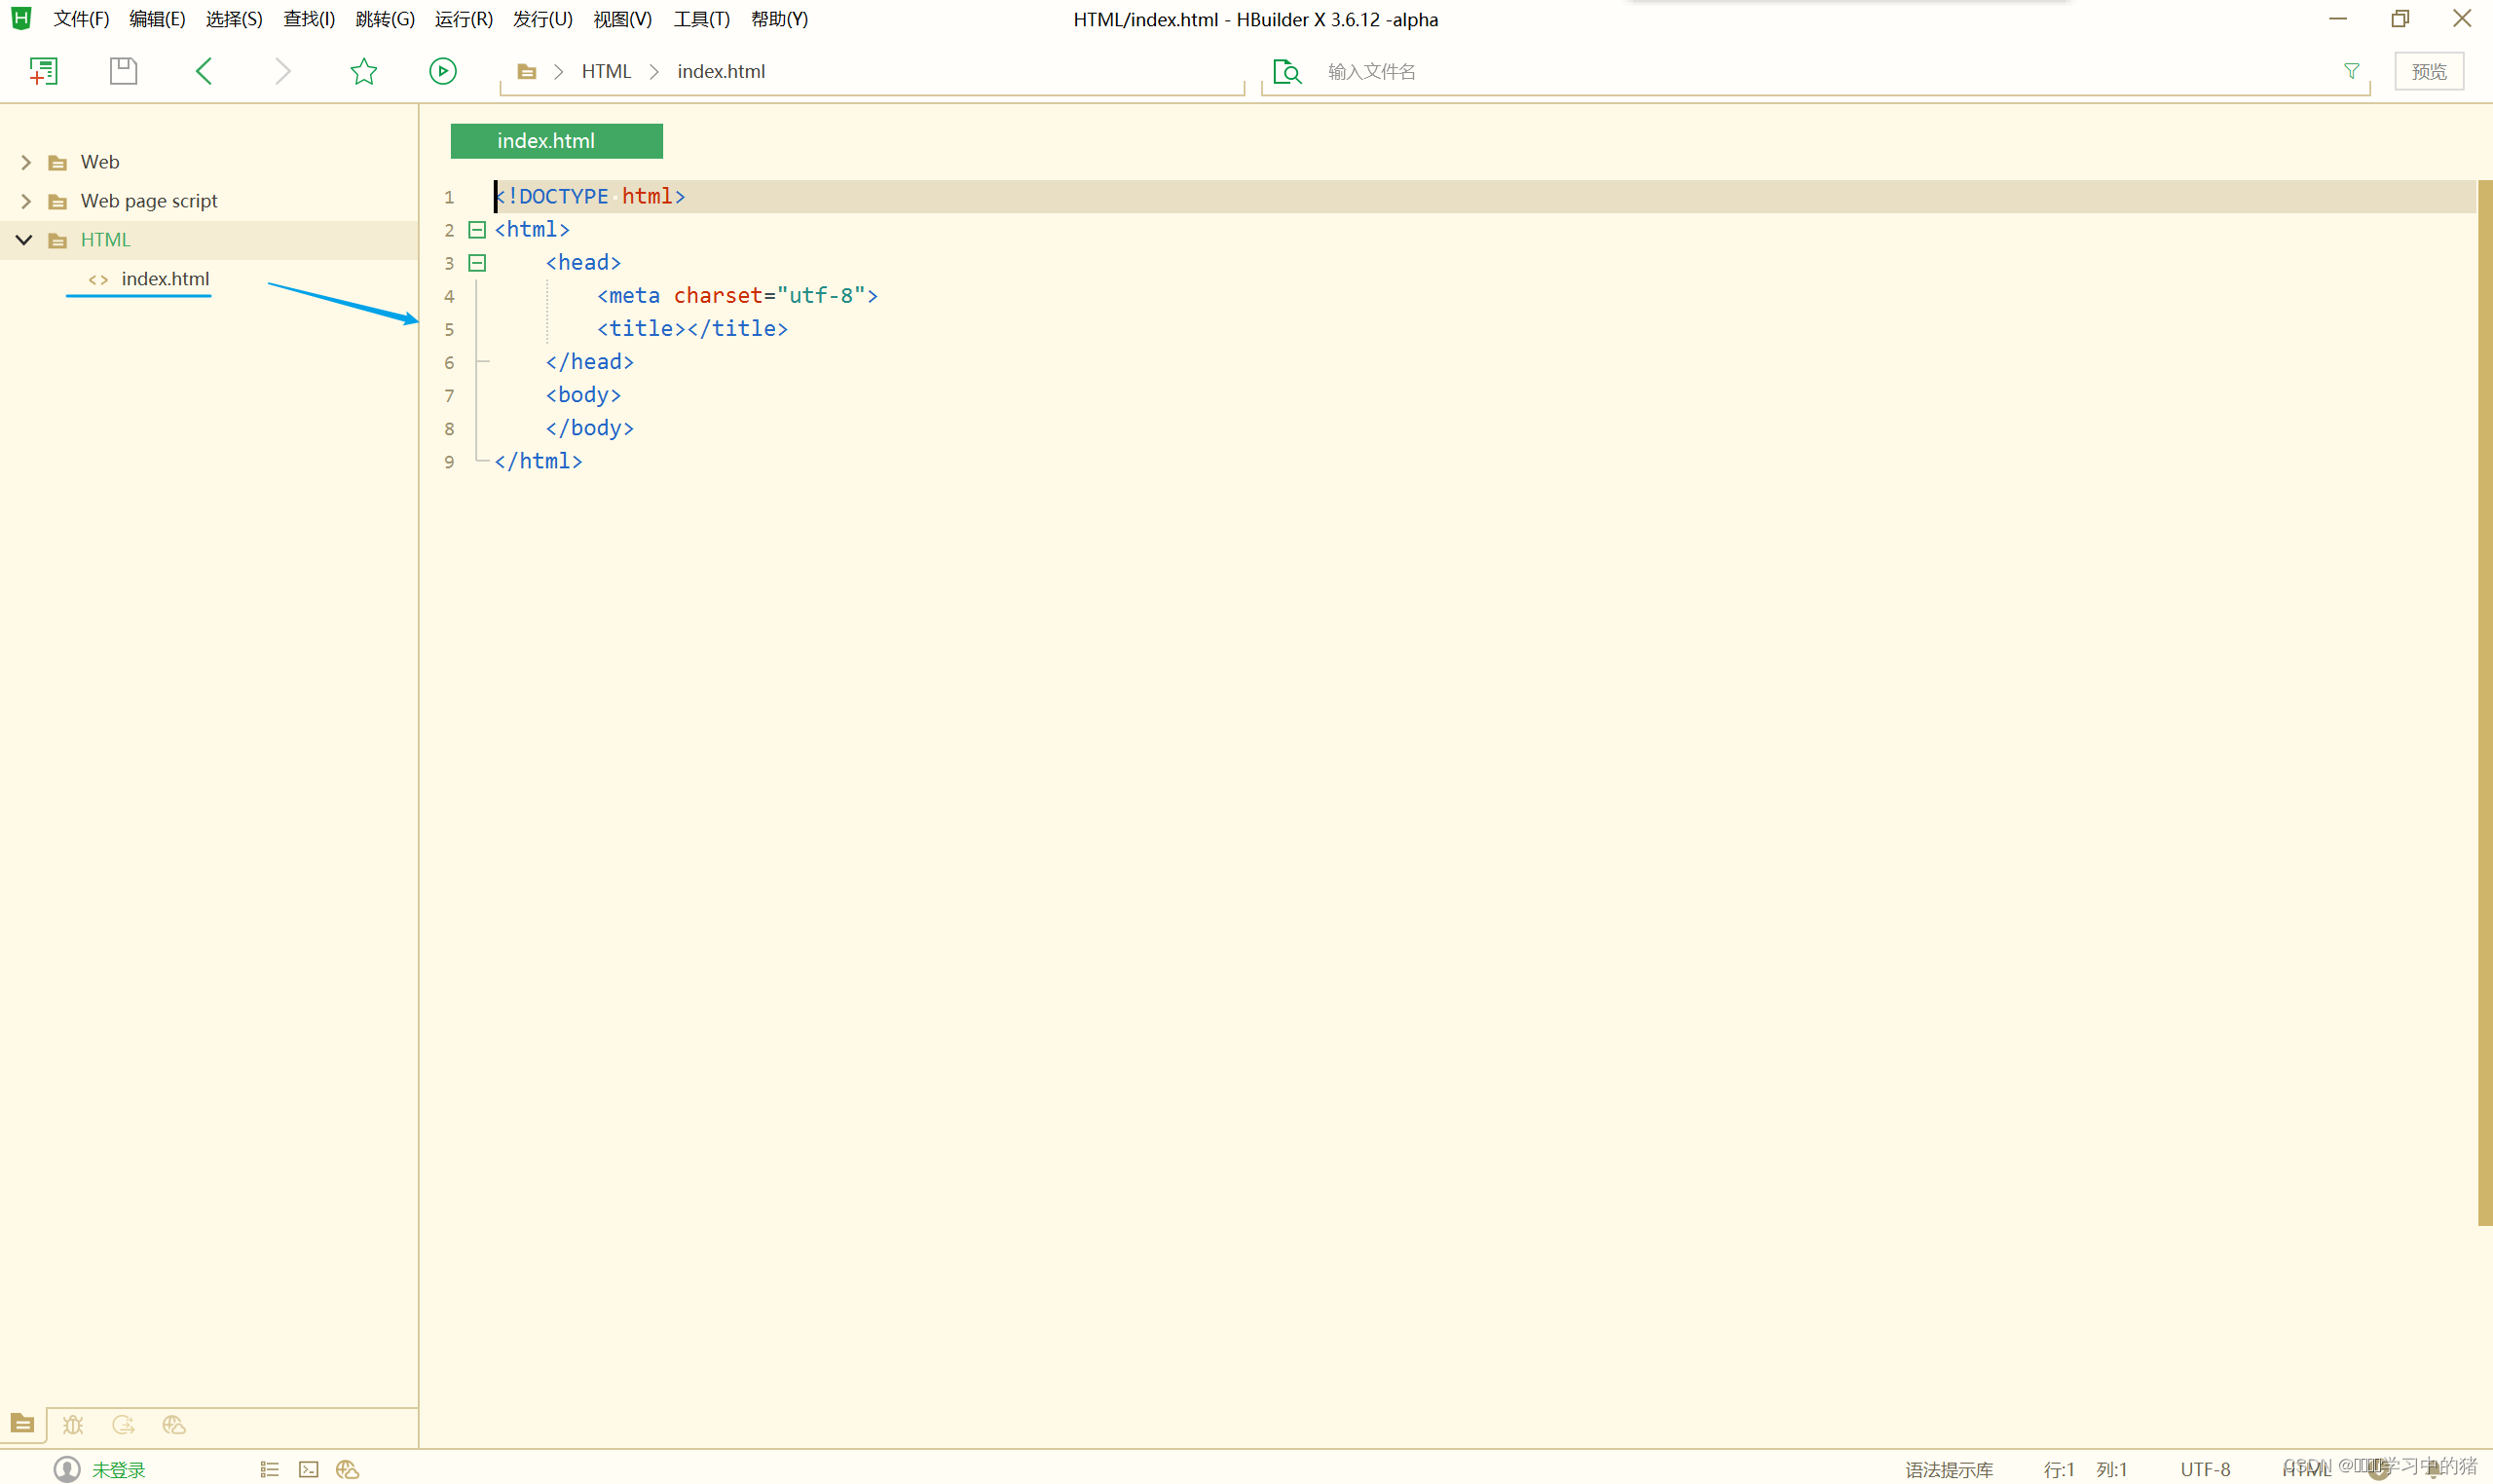Expand the Web page script folder
The width and height of the screenshot is (2493, 1484).
[26, 201]
